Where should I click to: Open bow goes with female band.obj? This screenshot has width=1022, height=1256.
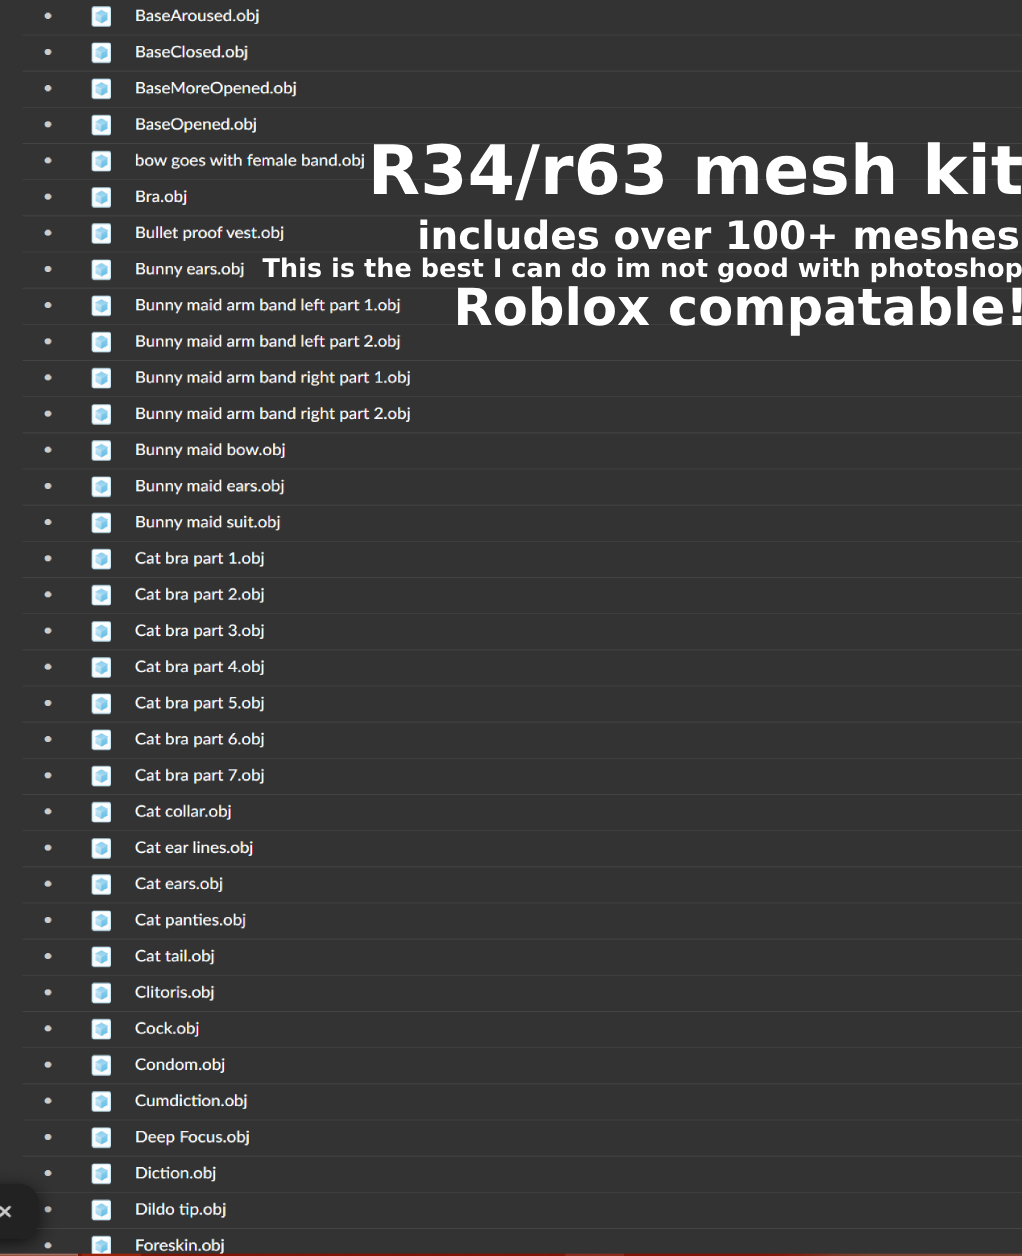[x=250, y=160]
